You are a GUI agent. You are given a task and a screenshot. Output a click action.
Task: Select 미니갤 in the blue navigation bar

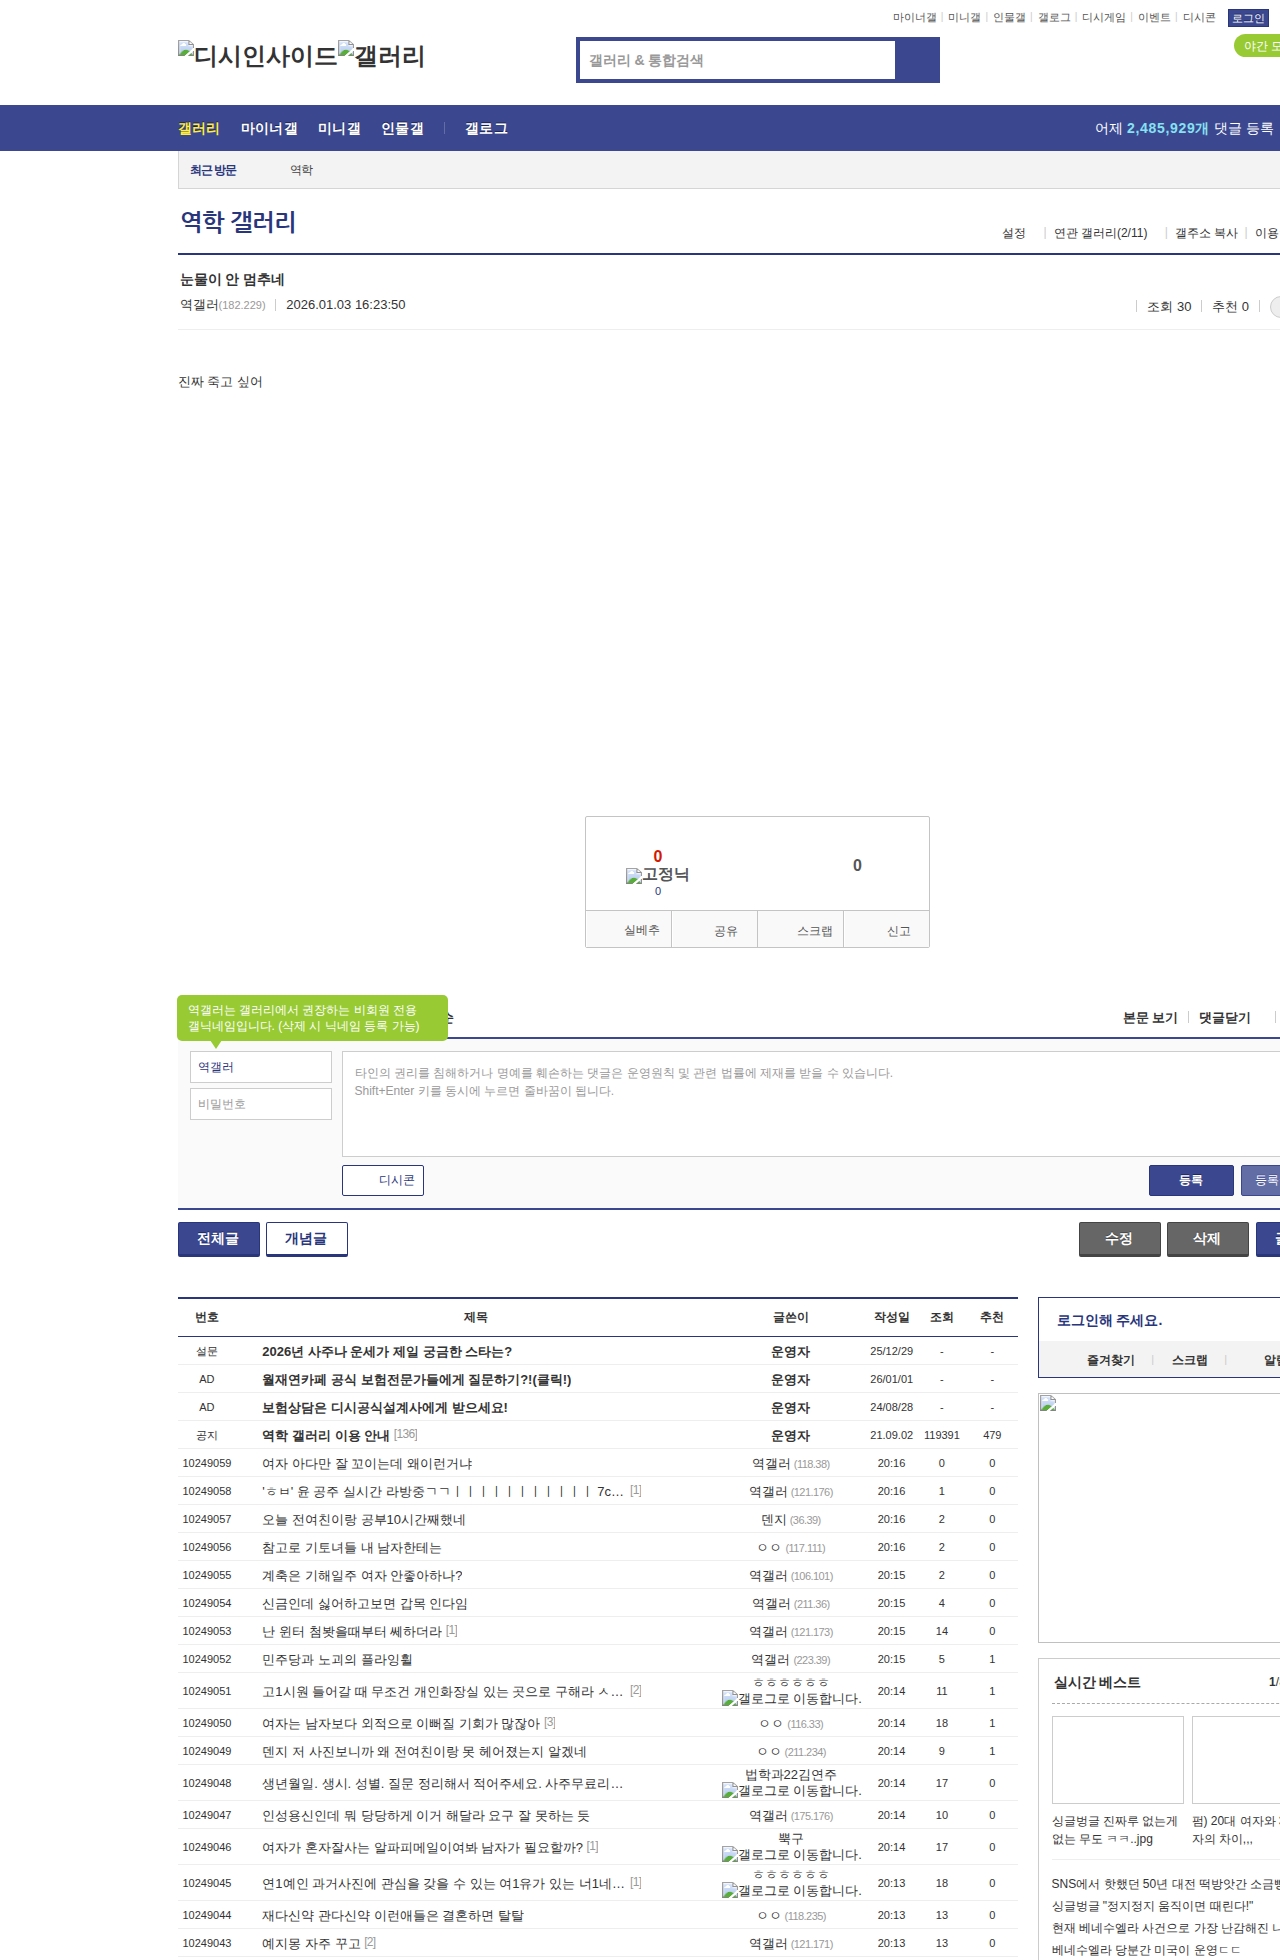coord(339,129)
